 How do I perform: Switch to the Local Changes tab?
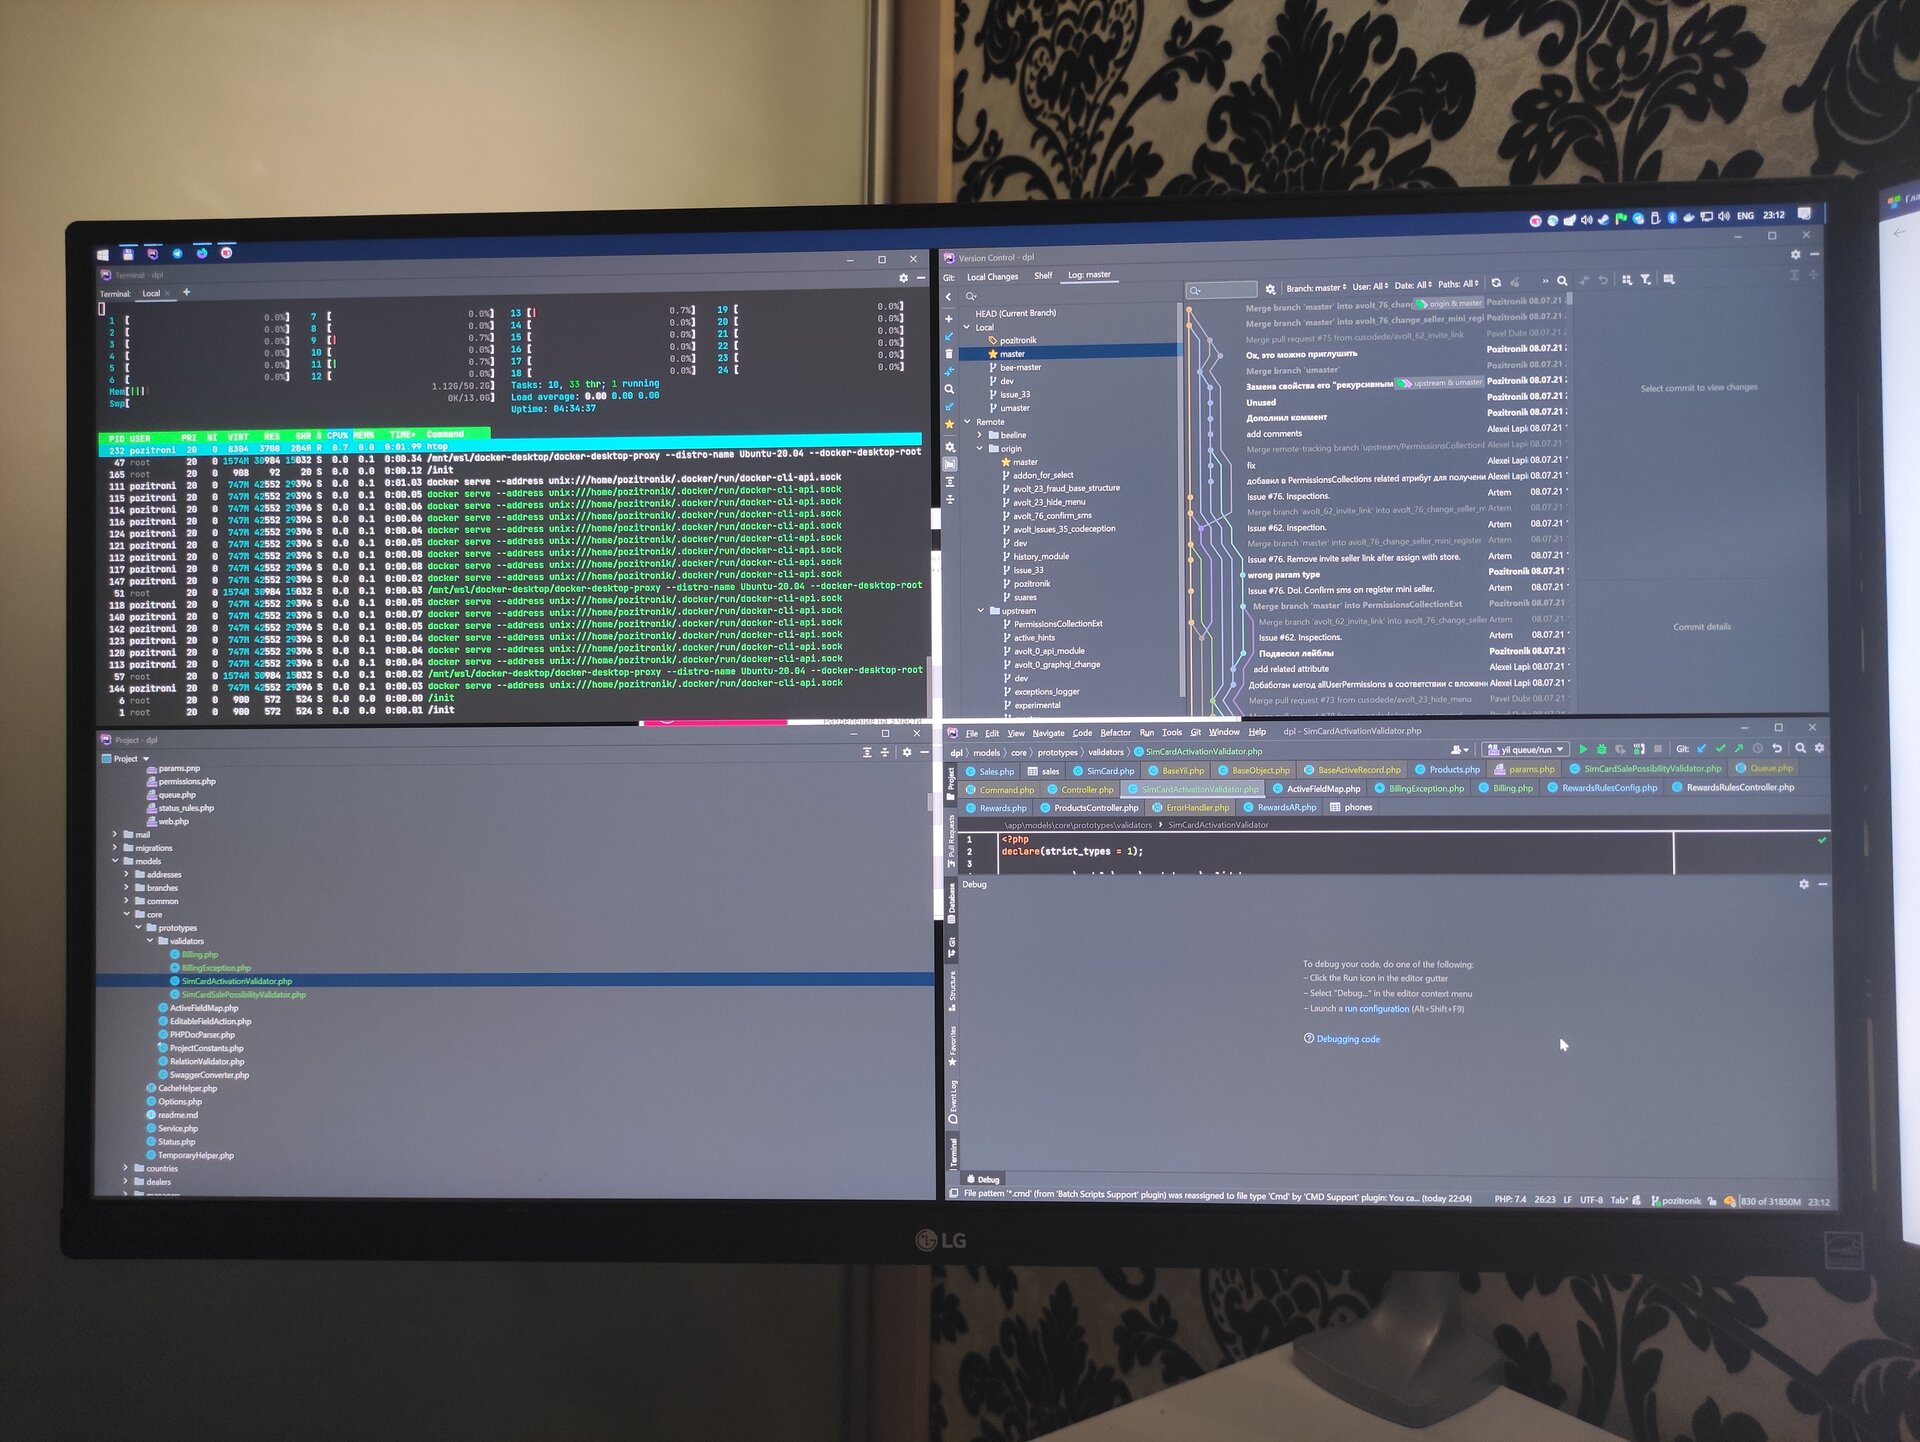992,277
